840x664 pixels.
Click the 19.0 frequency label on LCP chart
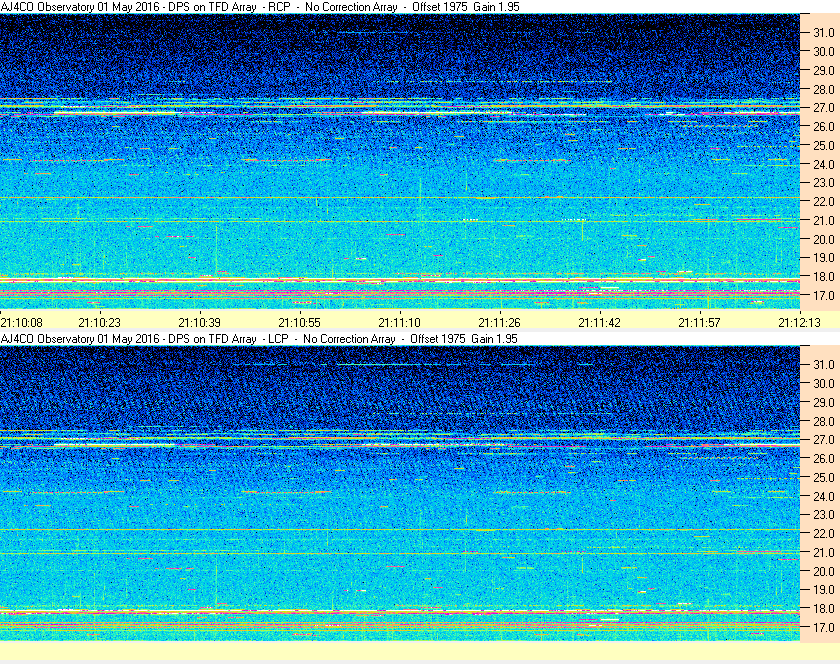(824, 590)
